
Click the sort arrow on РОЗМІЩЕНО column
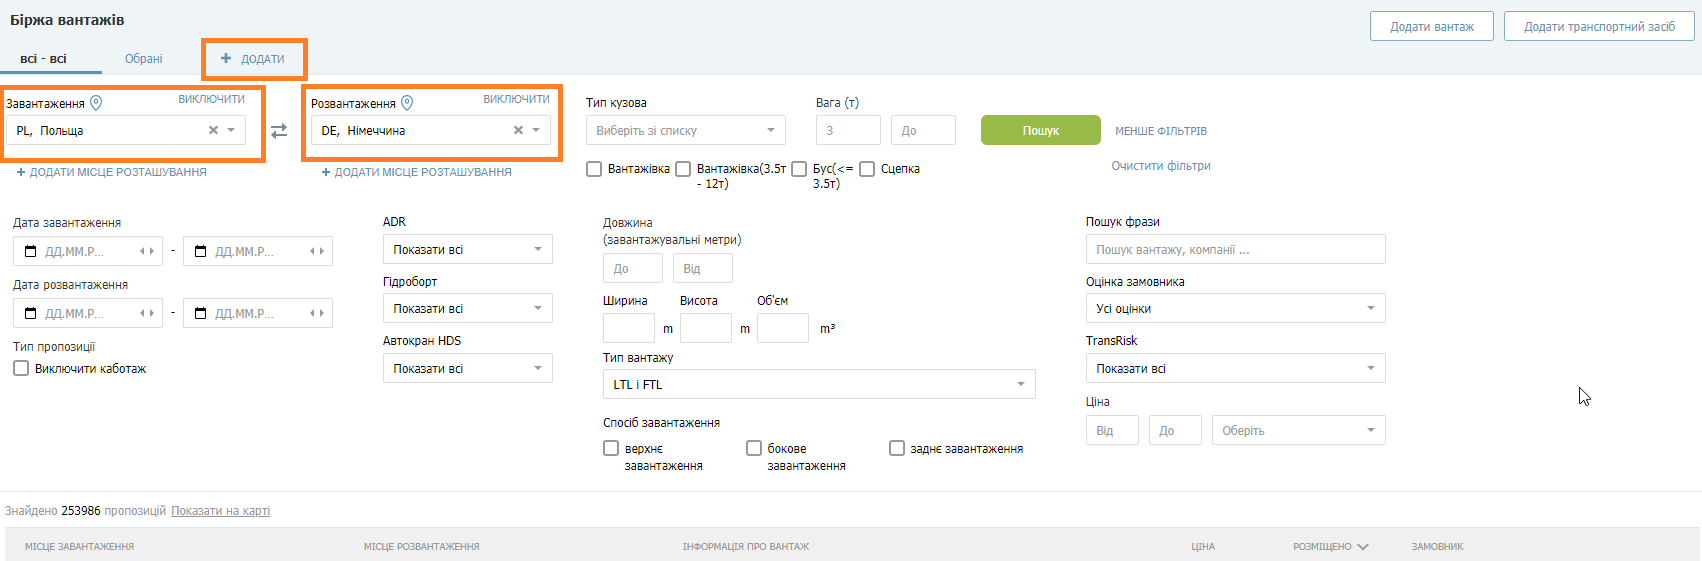[x=1363, y=547]
